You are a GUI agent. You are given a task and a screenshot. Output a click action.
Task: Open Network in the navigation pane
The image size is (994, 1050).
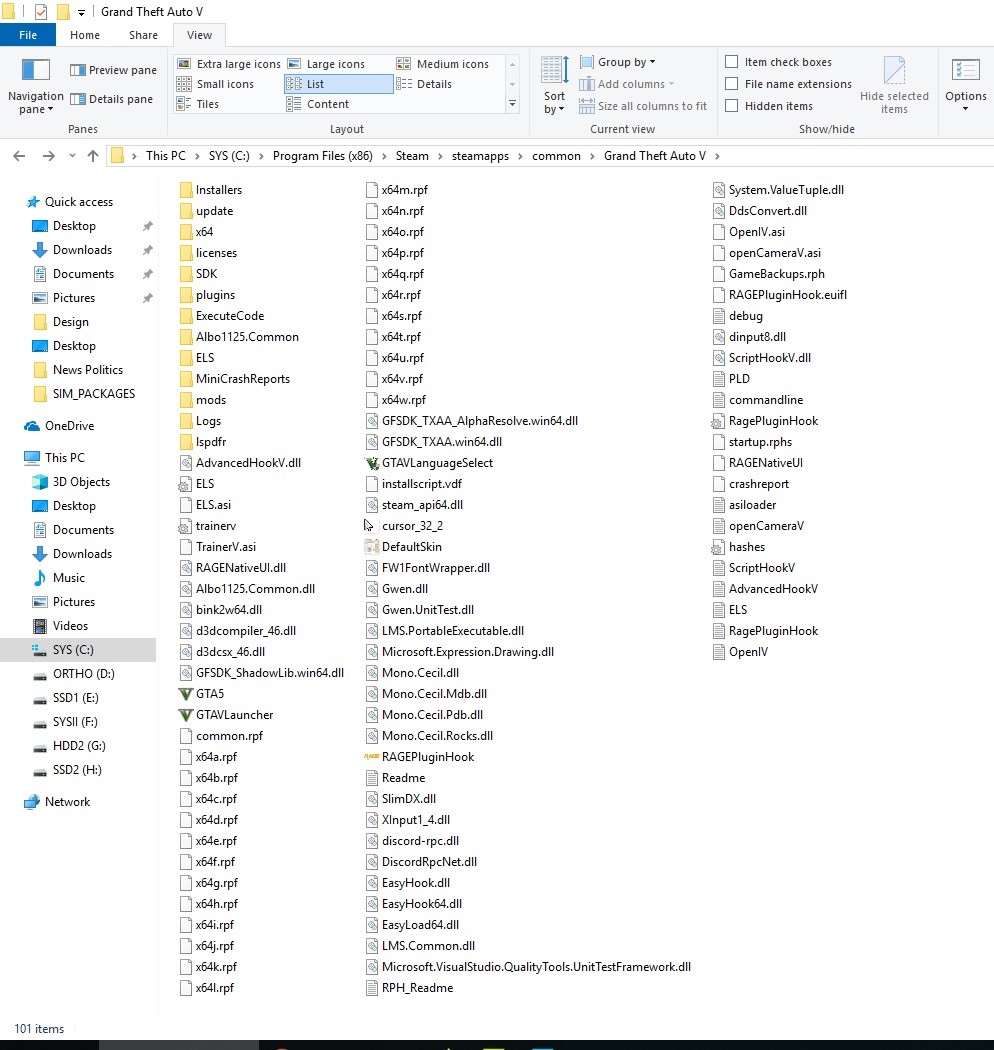pyautogui.click(x=57, y=802)
